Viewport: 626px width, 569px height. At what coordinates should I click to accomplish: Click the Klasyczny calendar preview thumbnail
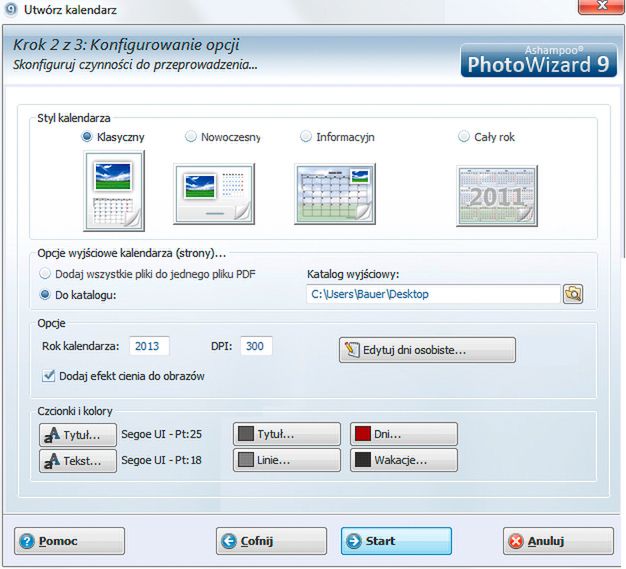(114, 191)
